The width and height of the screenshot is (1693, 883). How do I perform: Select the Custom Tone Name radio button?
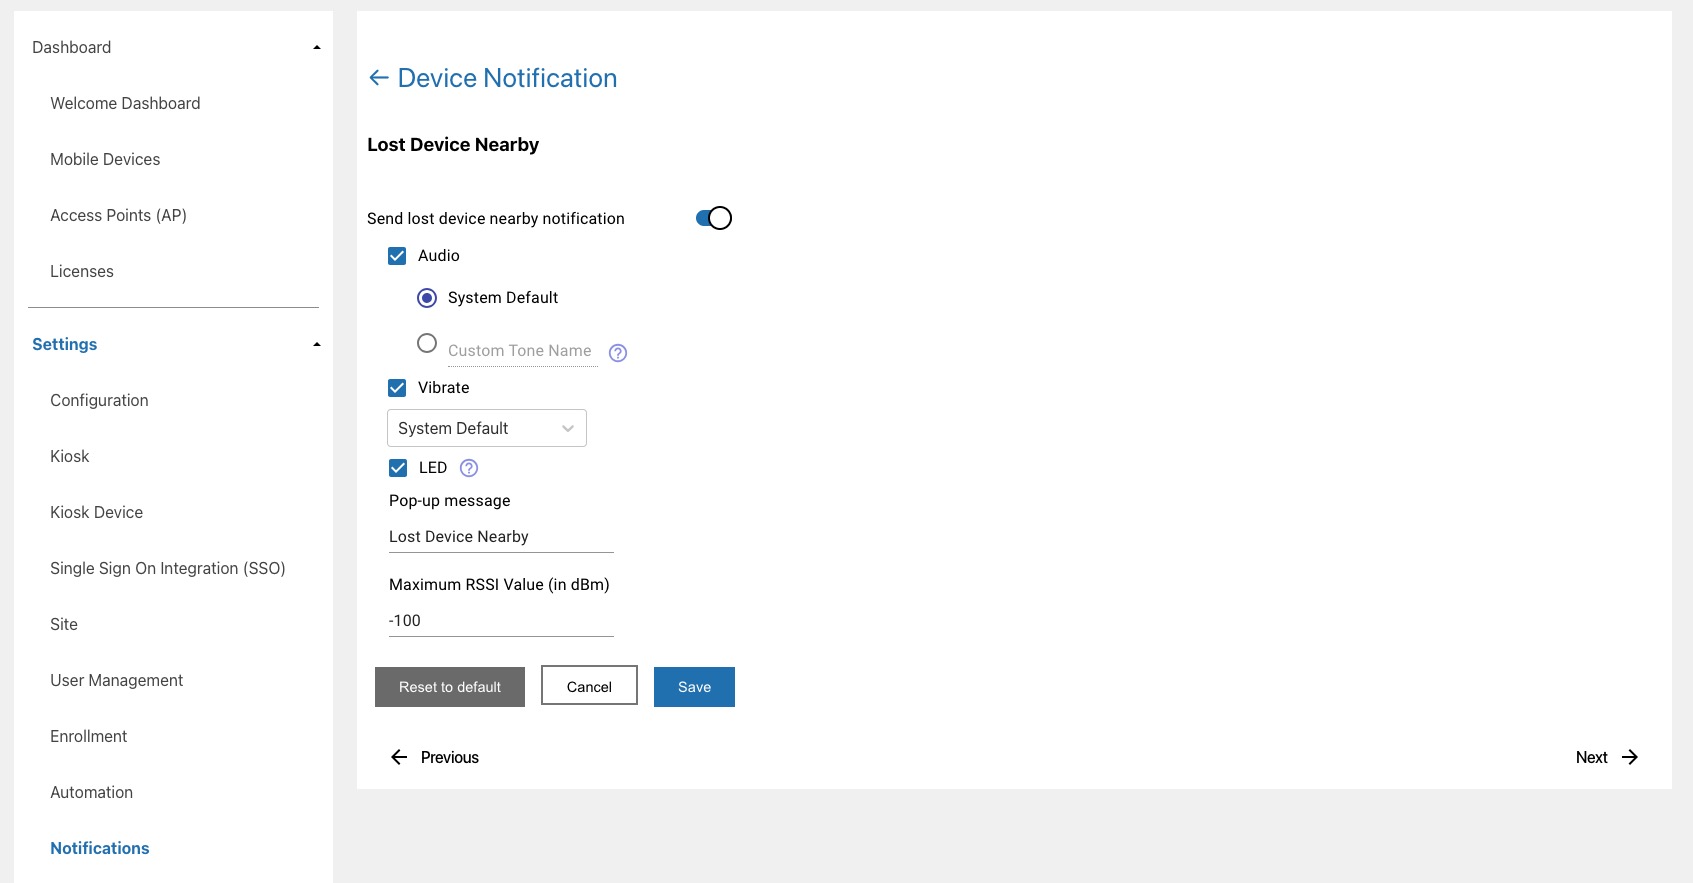point(427,344)
